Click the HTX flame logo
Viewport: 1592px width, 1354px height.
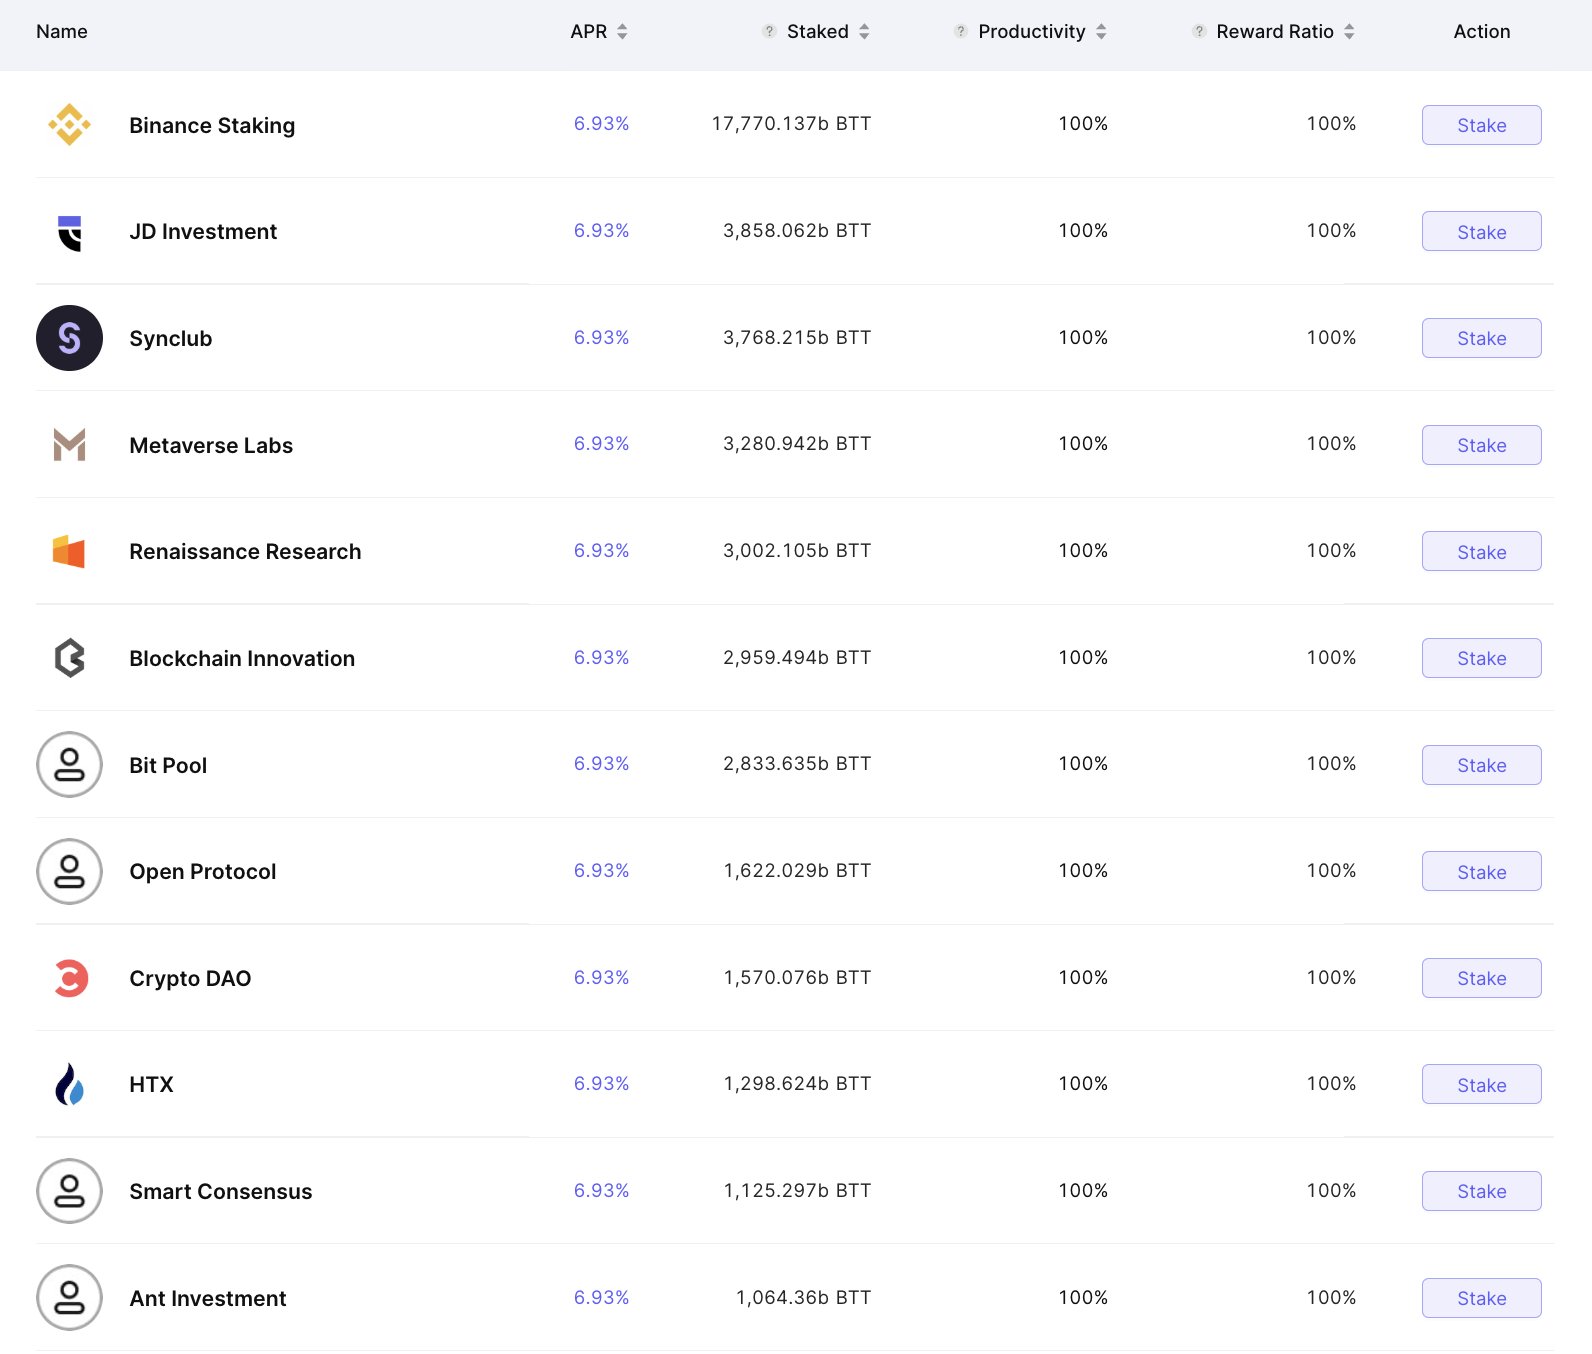point(69,1085)
